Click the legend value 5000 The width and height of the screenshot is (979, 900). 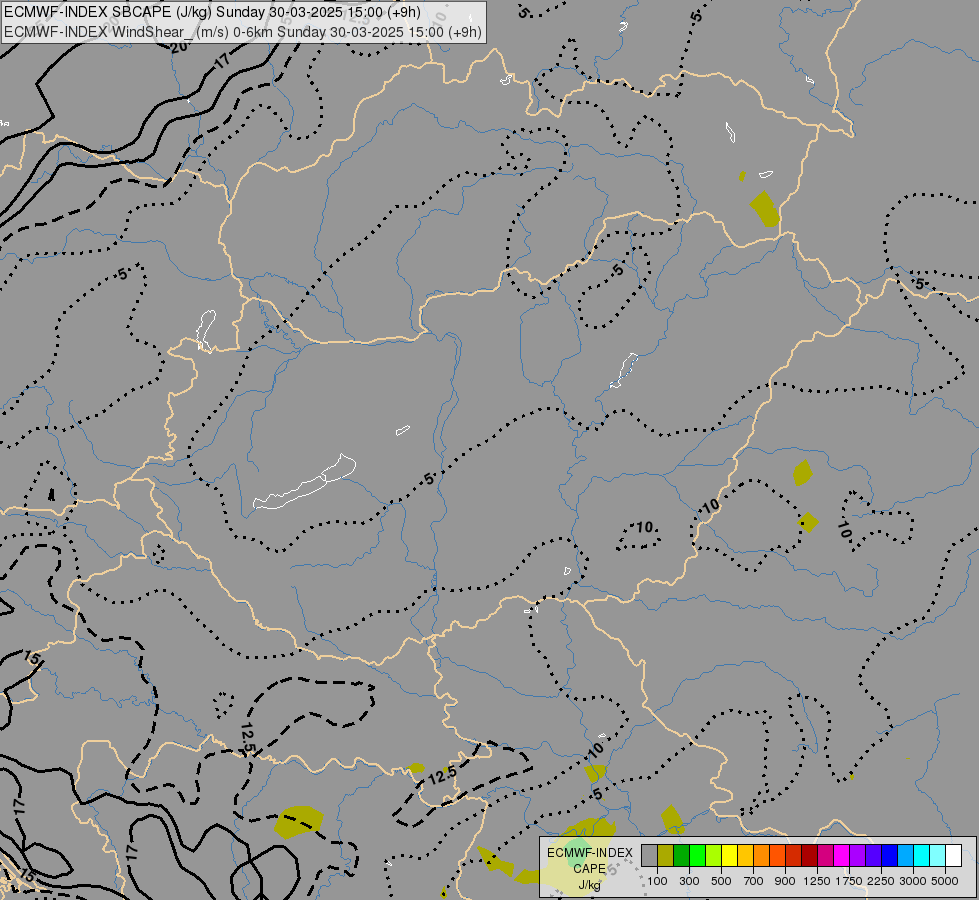(945, 881)
